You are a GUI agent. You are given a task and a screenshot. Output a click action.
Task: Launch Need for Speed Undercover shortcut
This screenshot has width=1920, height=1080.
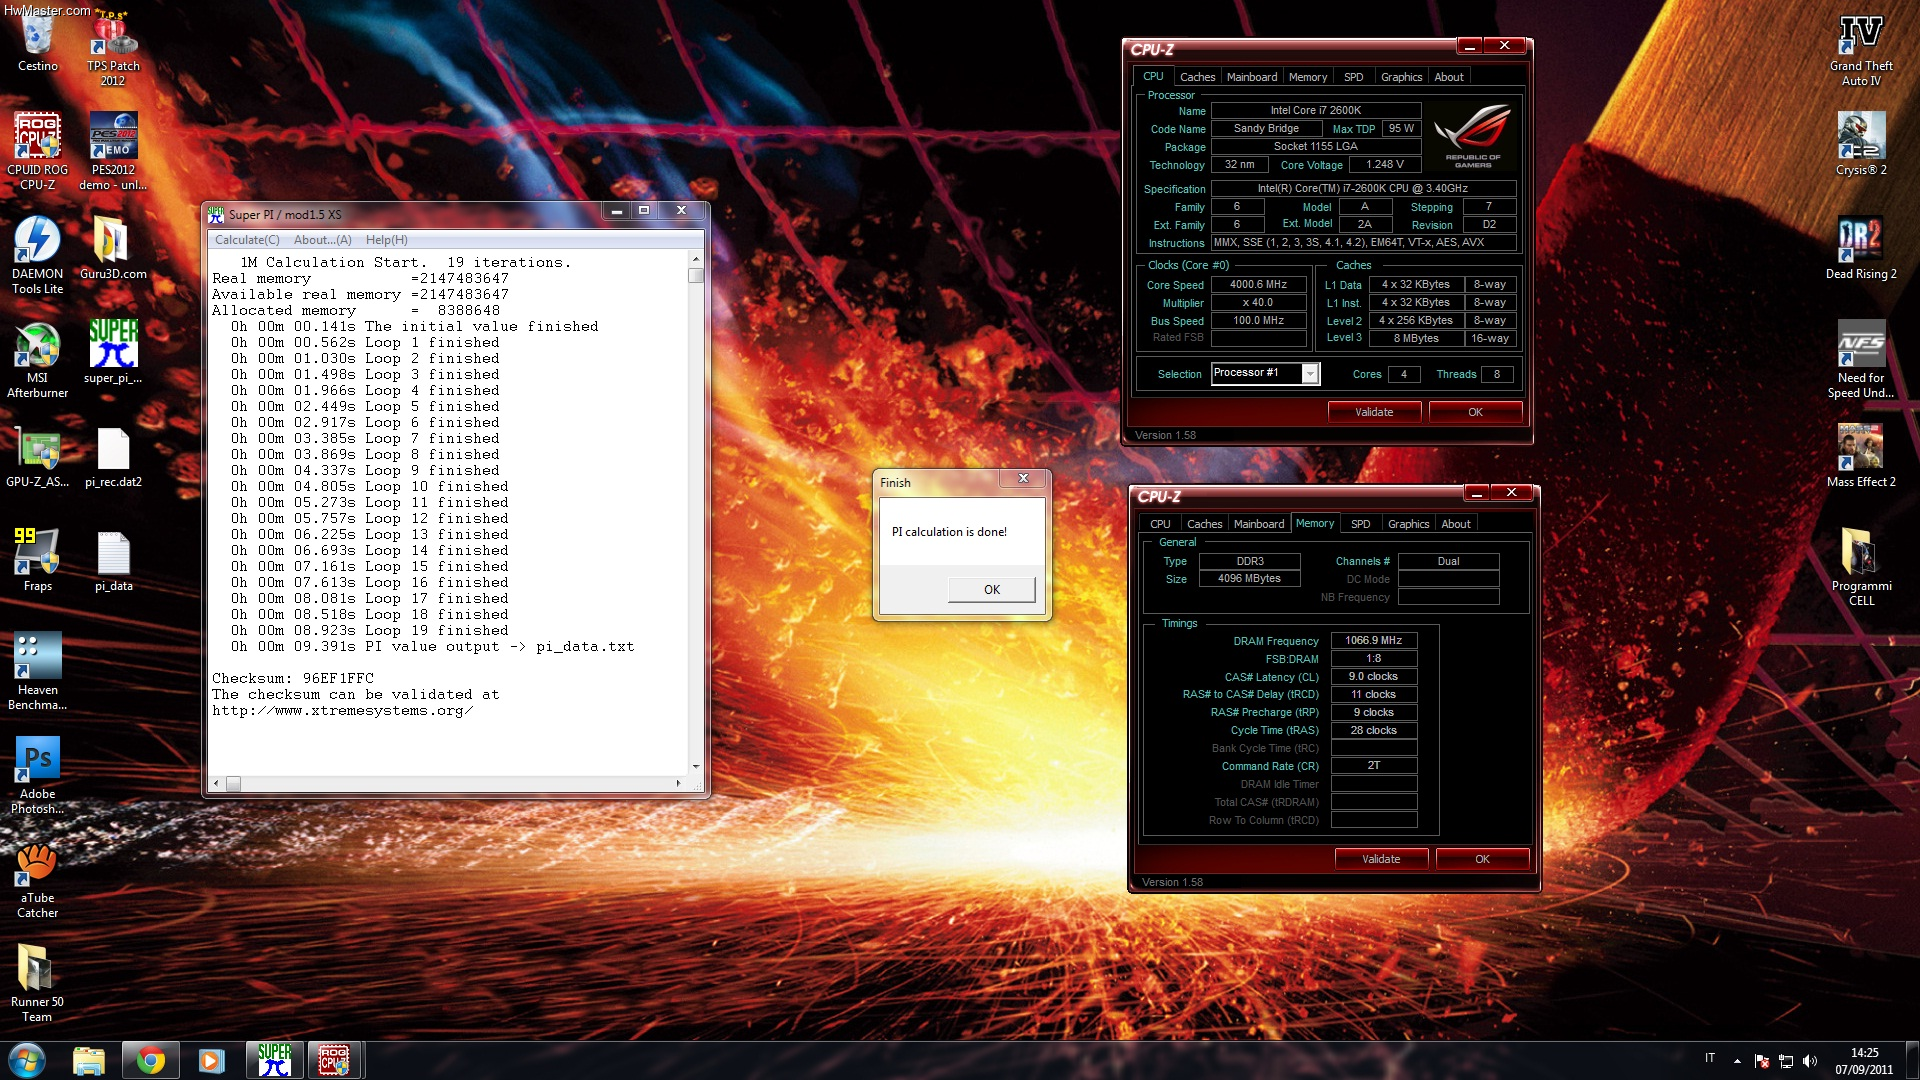[1861, 359]
